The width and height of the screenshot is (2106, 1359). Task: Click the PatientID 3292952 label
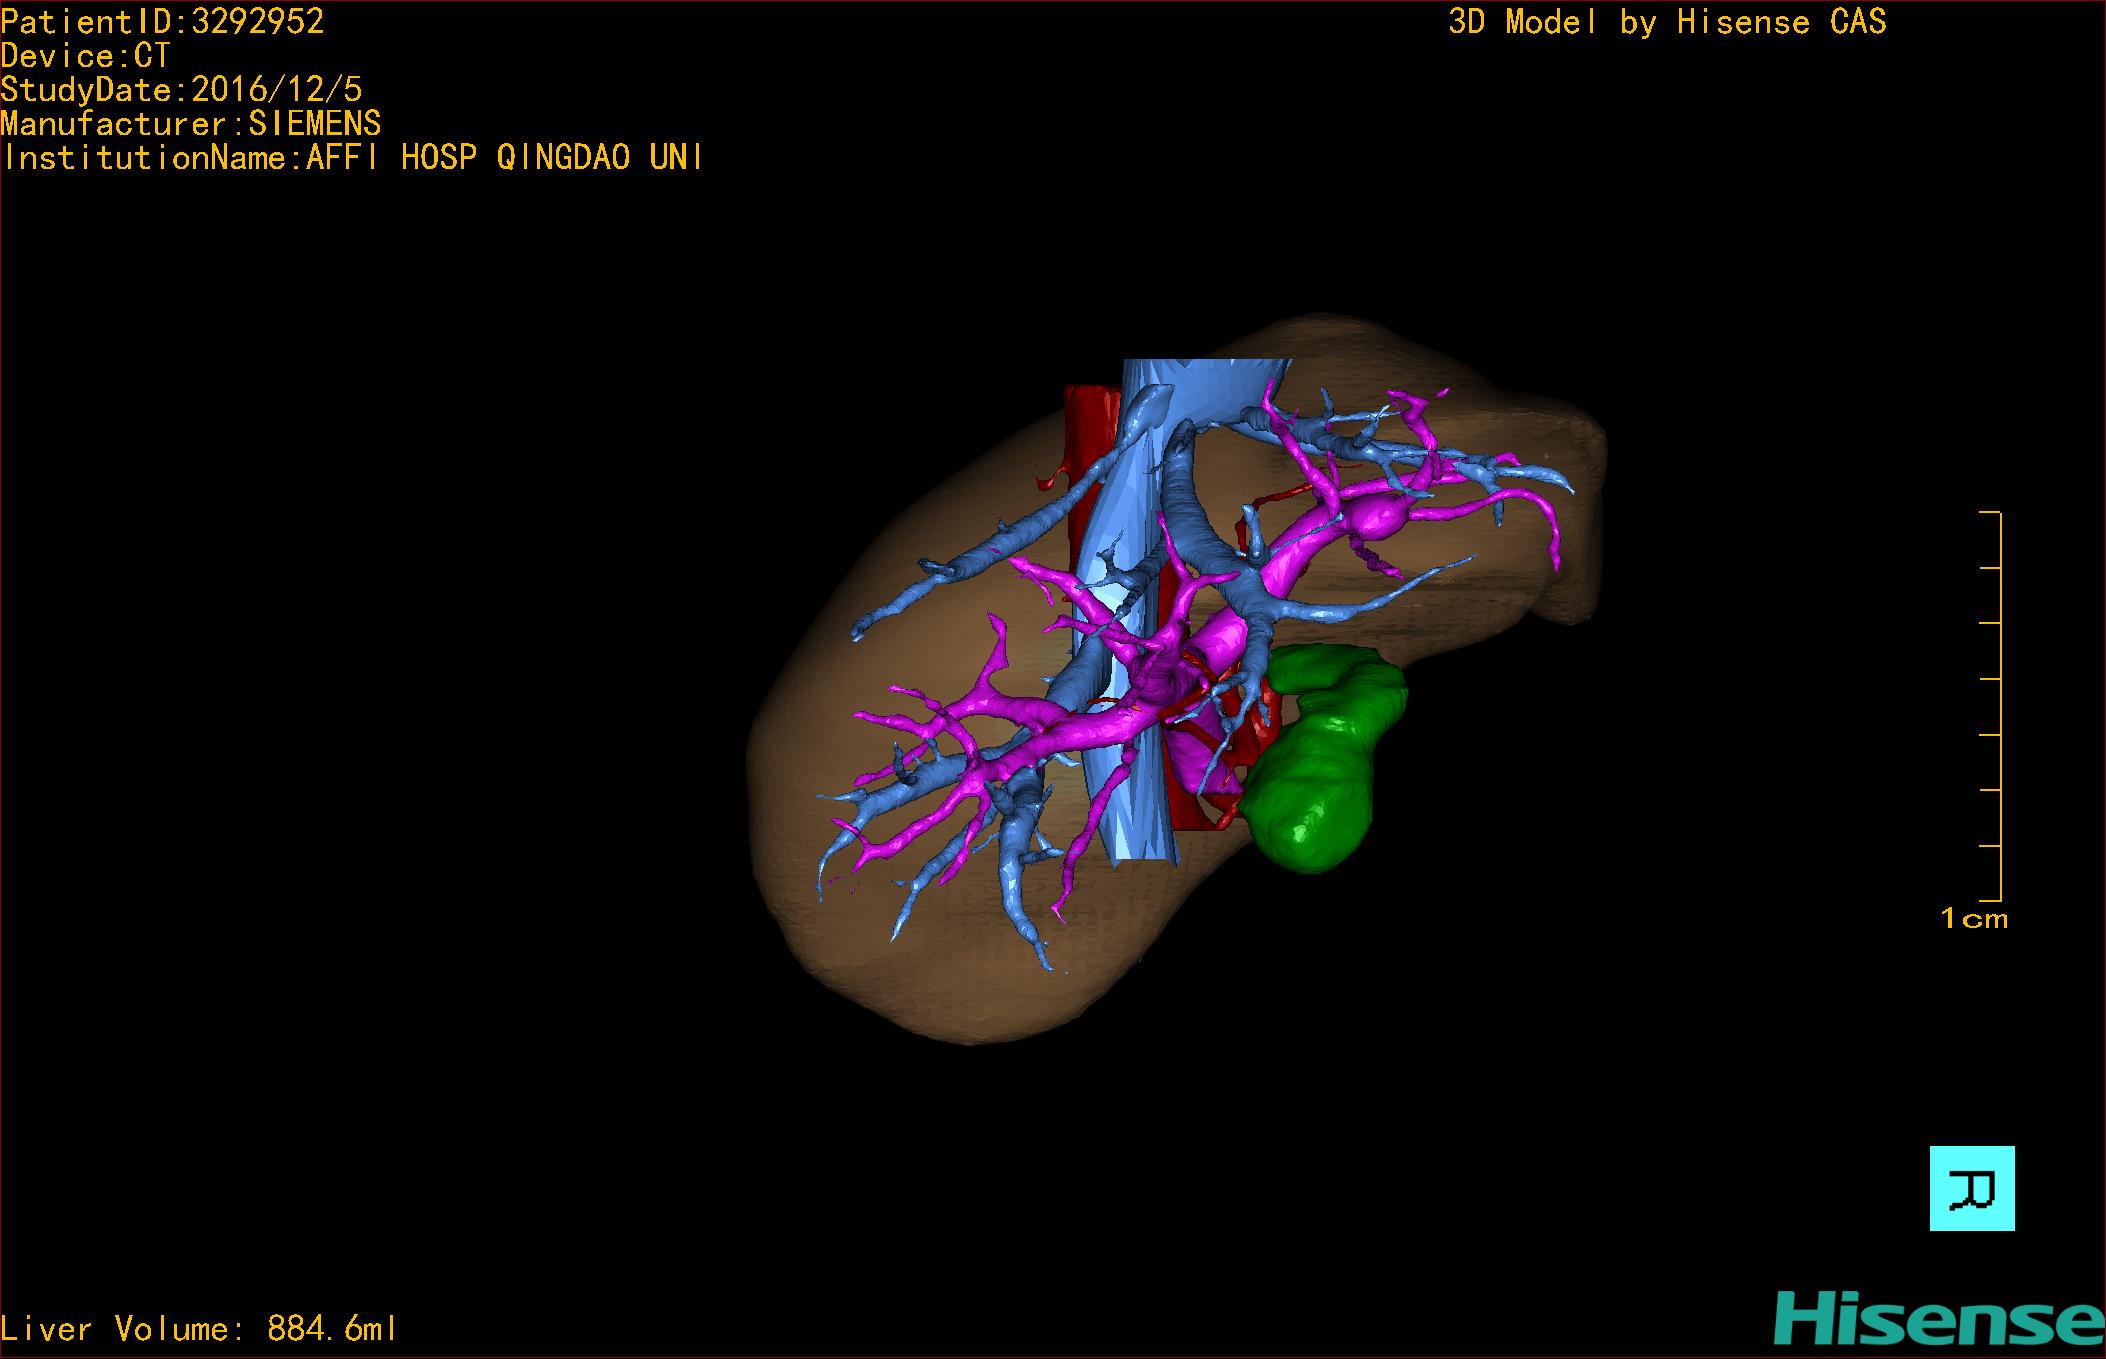[x=162, y=22]
